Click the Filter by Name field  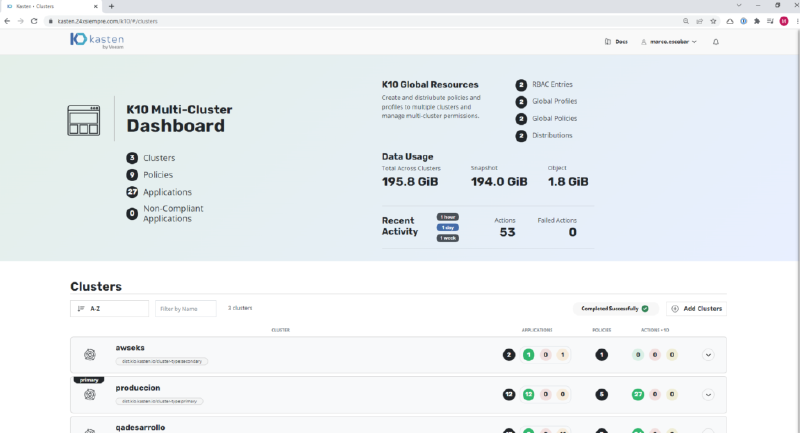tap(186, 309)
